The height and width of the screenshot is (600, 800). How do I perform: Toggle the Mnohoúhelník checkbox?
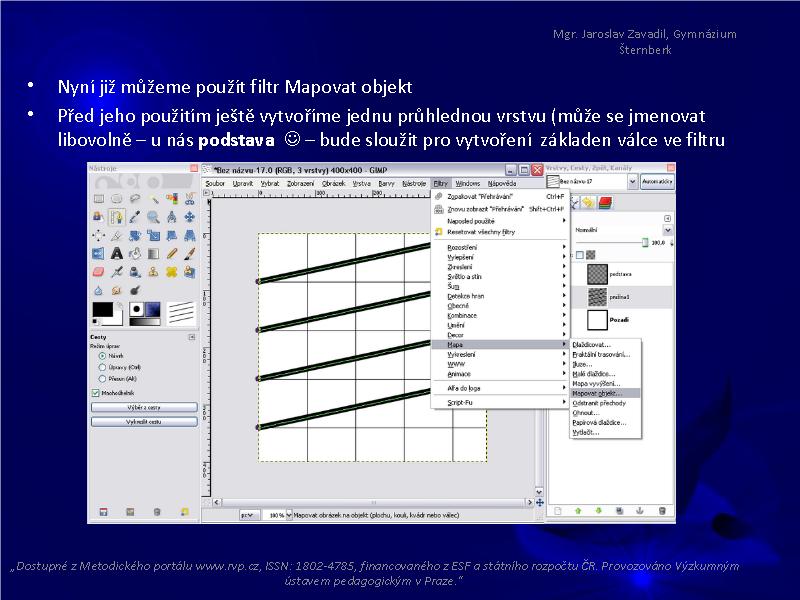pos(95,393)
